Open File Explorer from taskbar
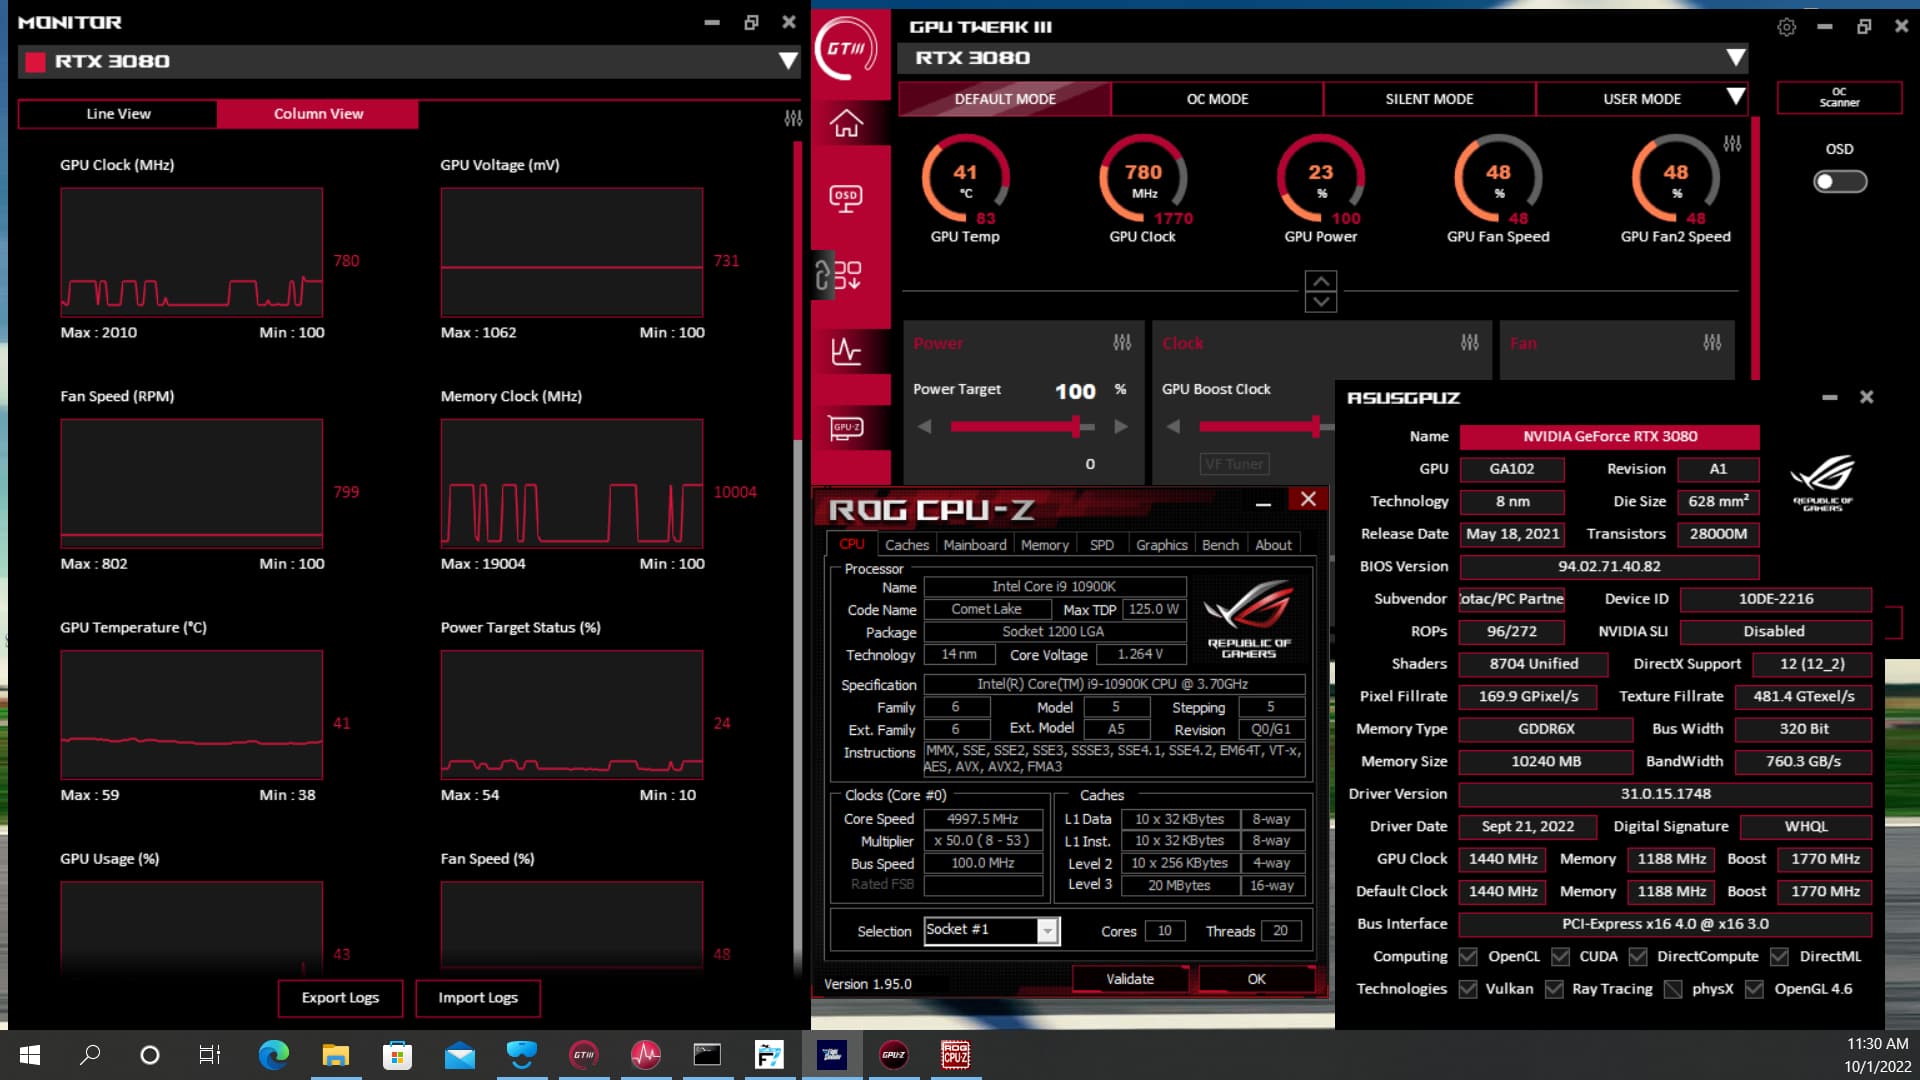1920x1080 pixels. click(335, 1055)
